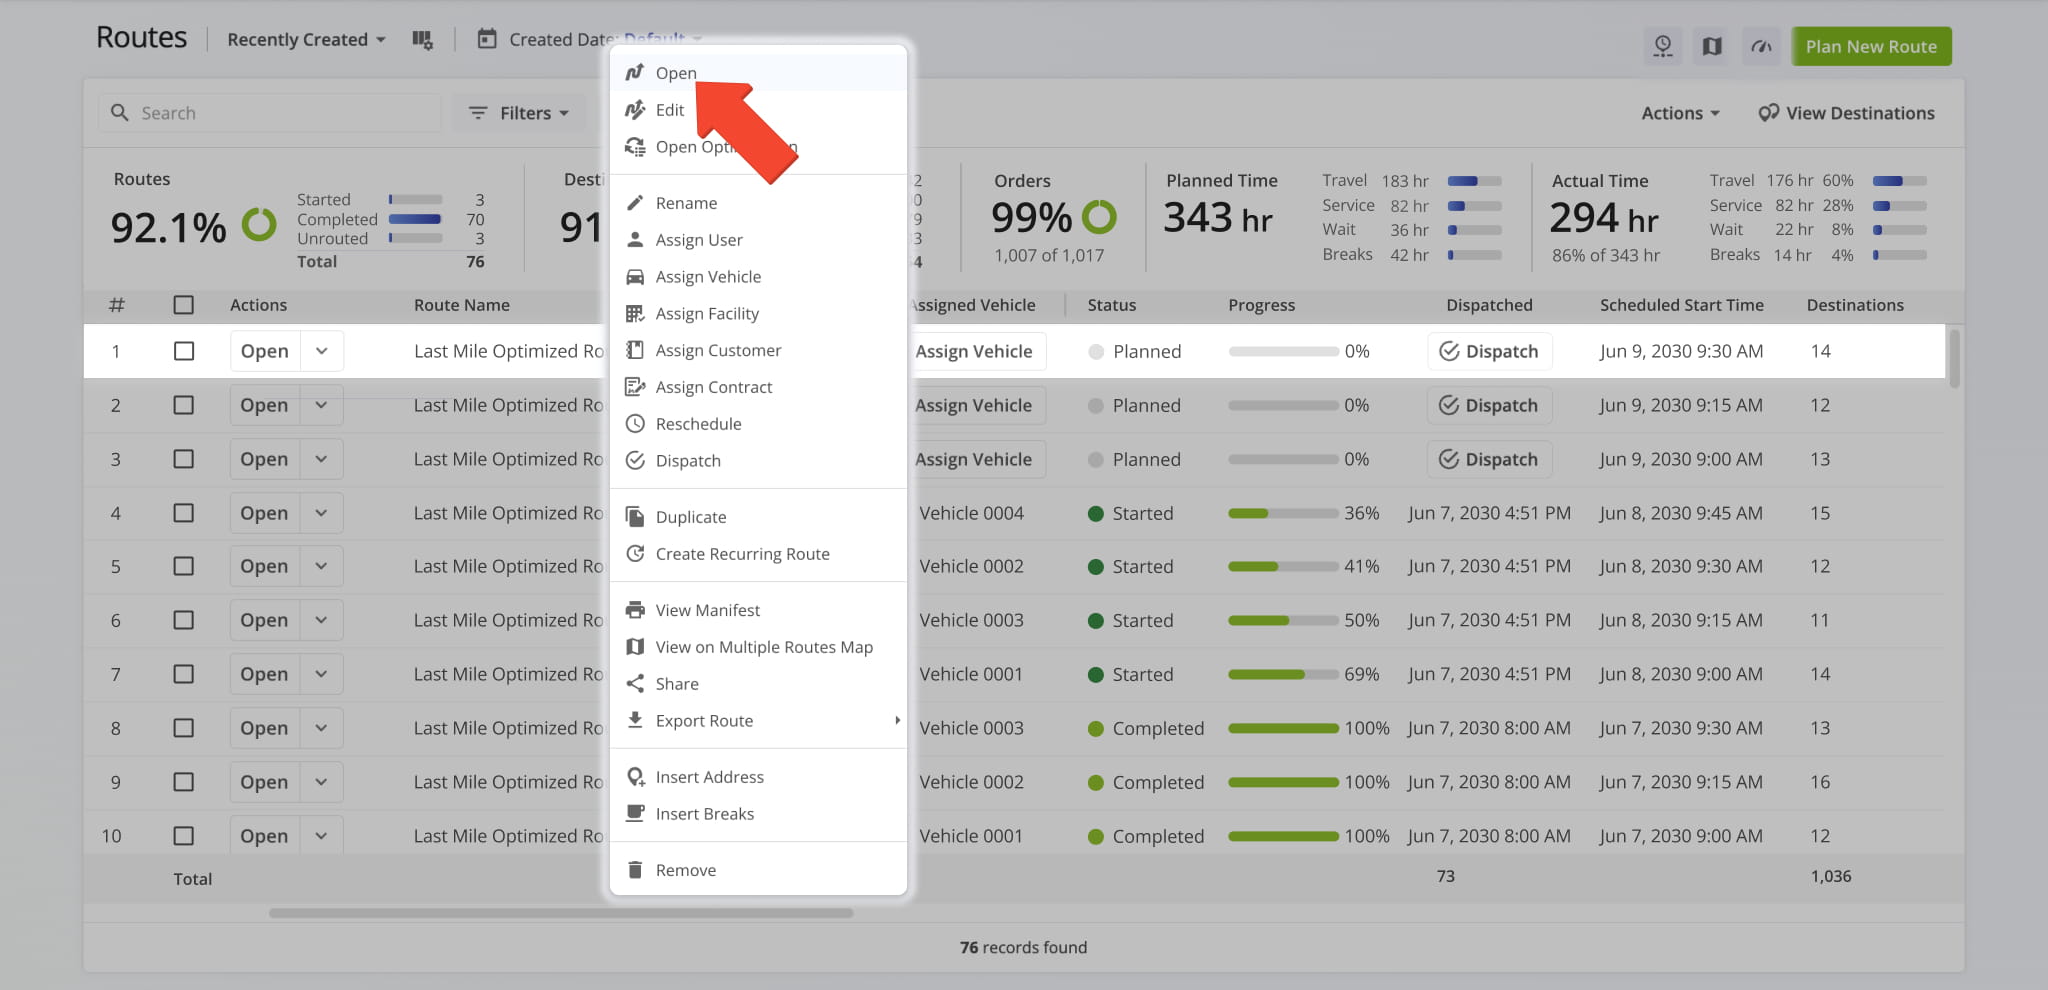This screenshot has height=990, width=2048.
Task: Click the magnifier icon in the search field
Action: pyautogui.click(x=120, y=112)
